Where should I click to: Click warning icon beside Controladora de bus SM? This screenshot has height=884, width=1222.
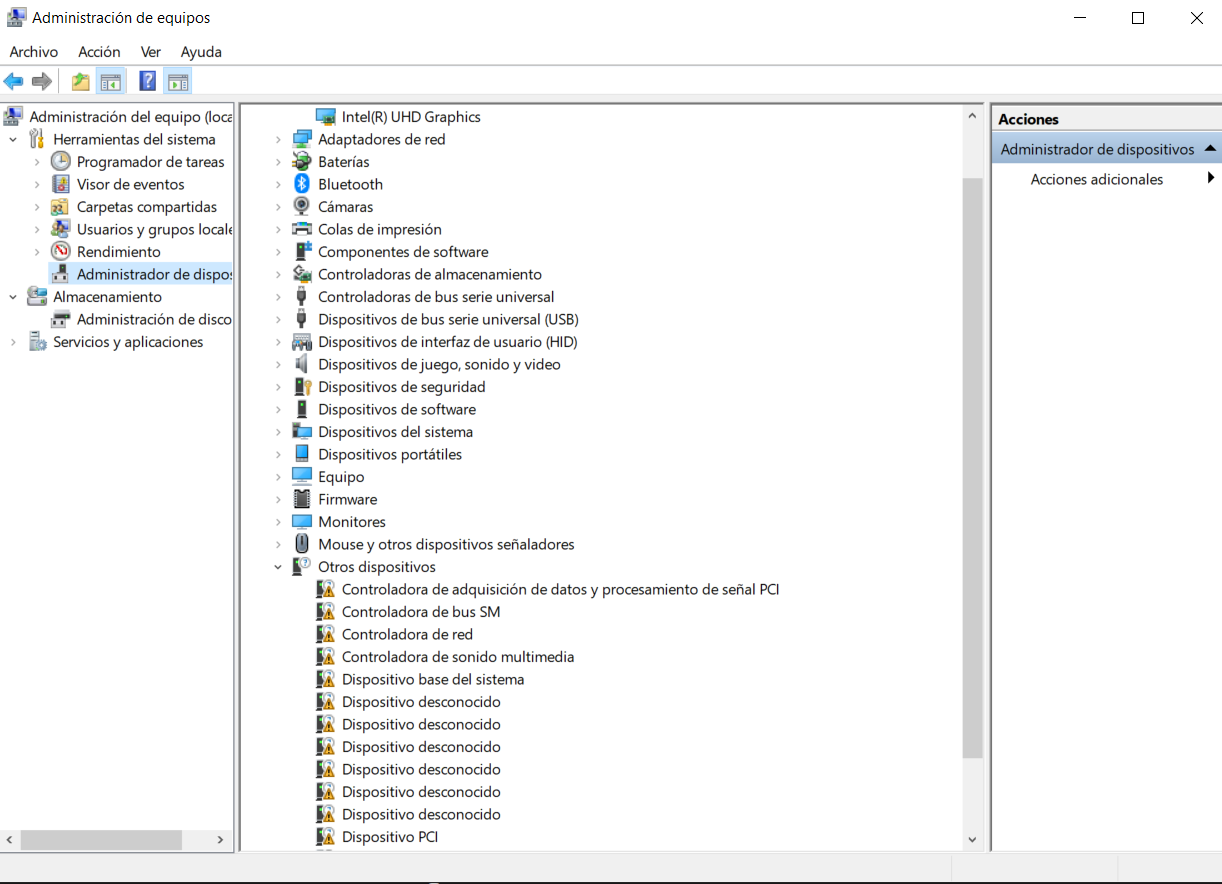click(x=326, y=612)
